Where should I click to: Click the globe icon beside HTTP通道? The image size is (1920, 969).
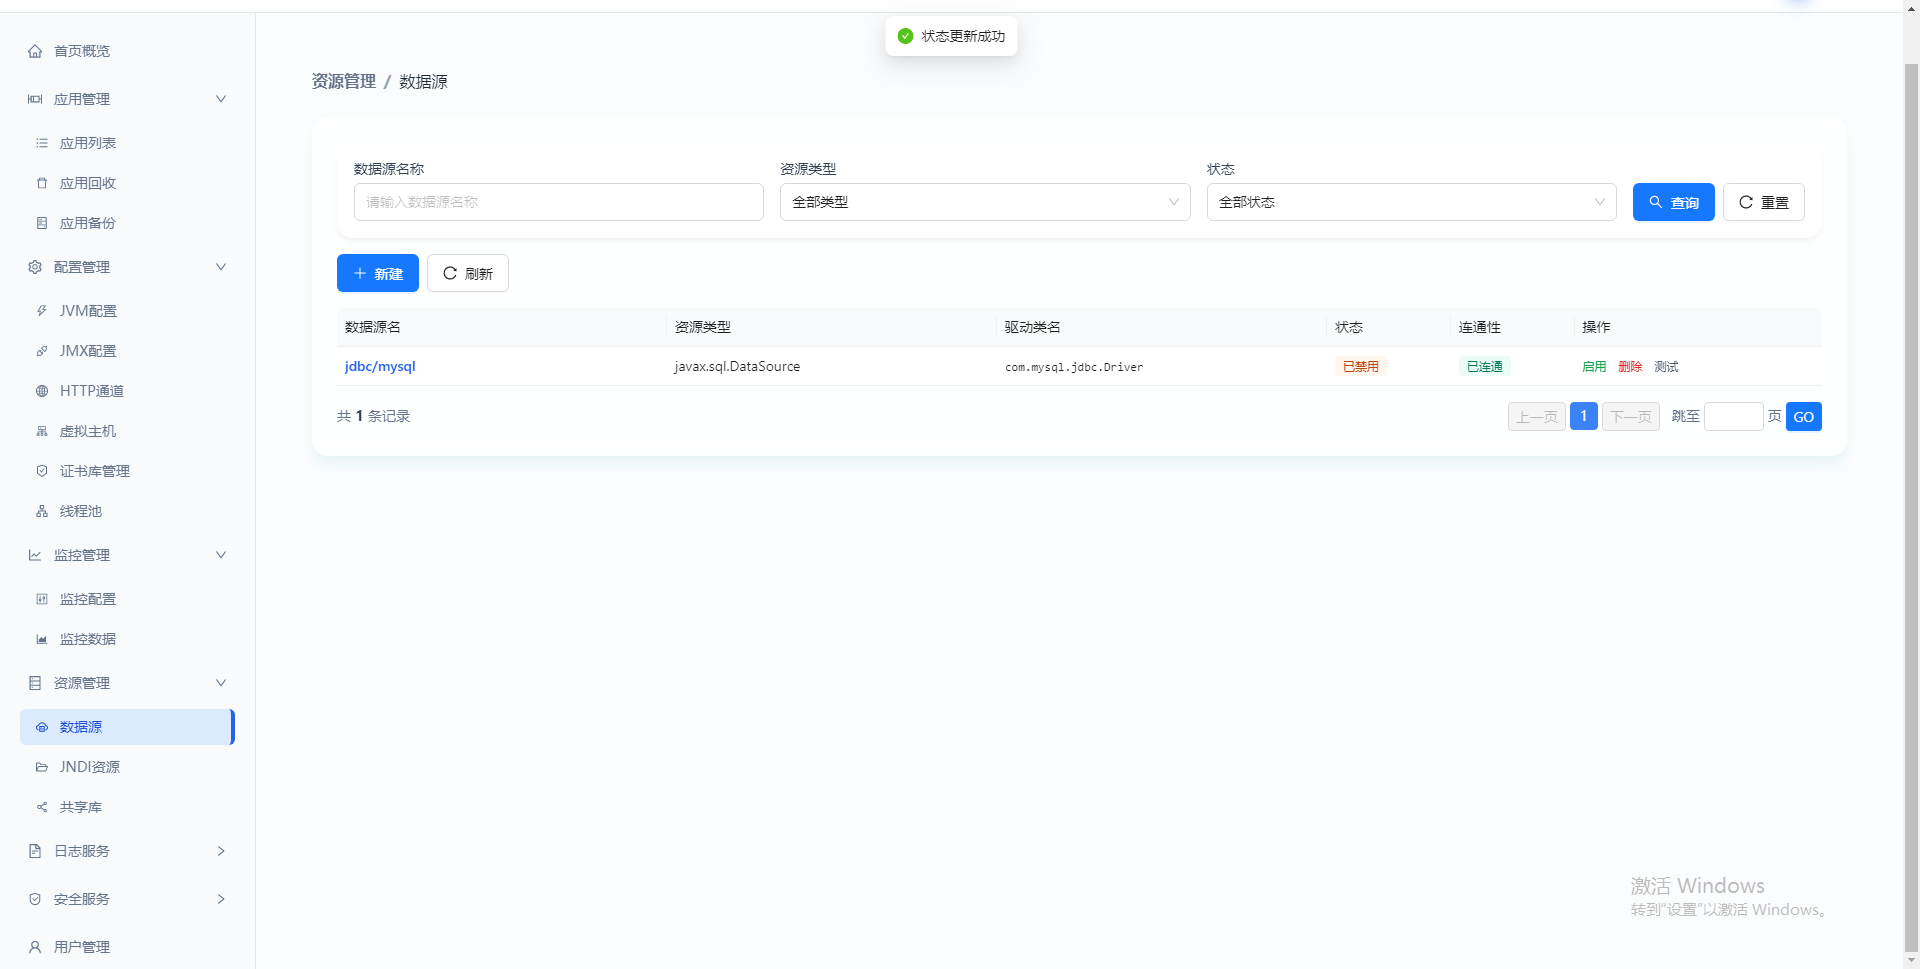click(42, 391)
